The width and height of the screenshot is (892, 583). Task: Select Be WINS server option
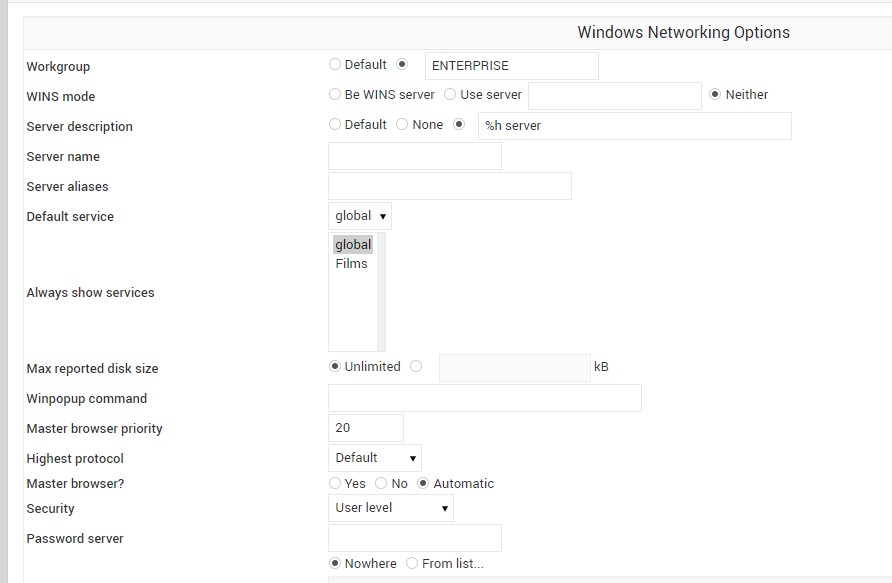coord(335,95)
